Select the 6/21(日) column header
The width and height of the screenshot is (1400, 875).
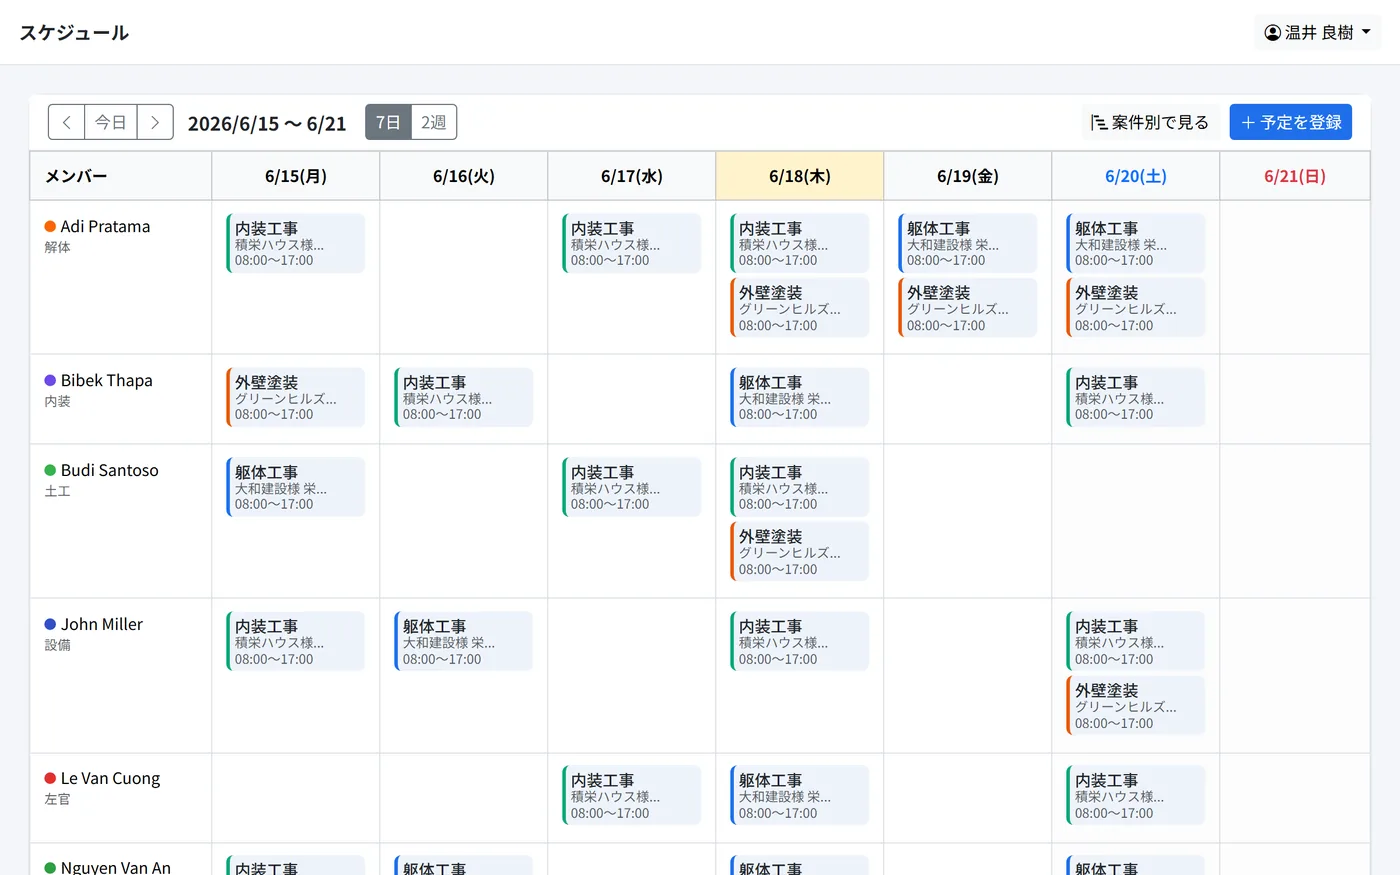click(1295, 176)
